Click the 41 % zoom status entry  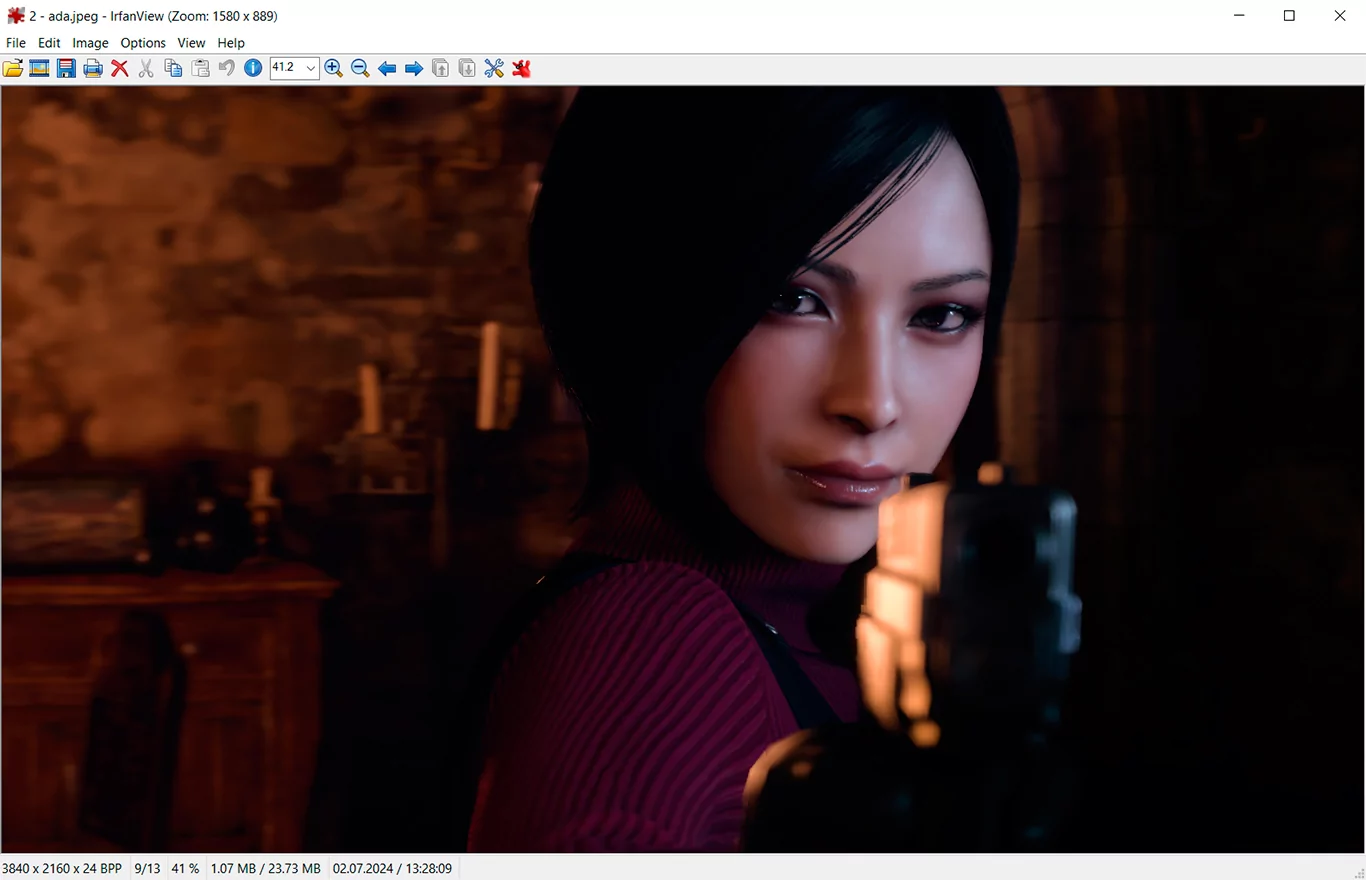tap(185, 868)
